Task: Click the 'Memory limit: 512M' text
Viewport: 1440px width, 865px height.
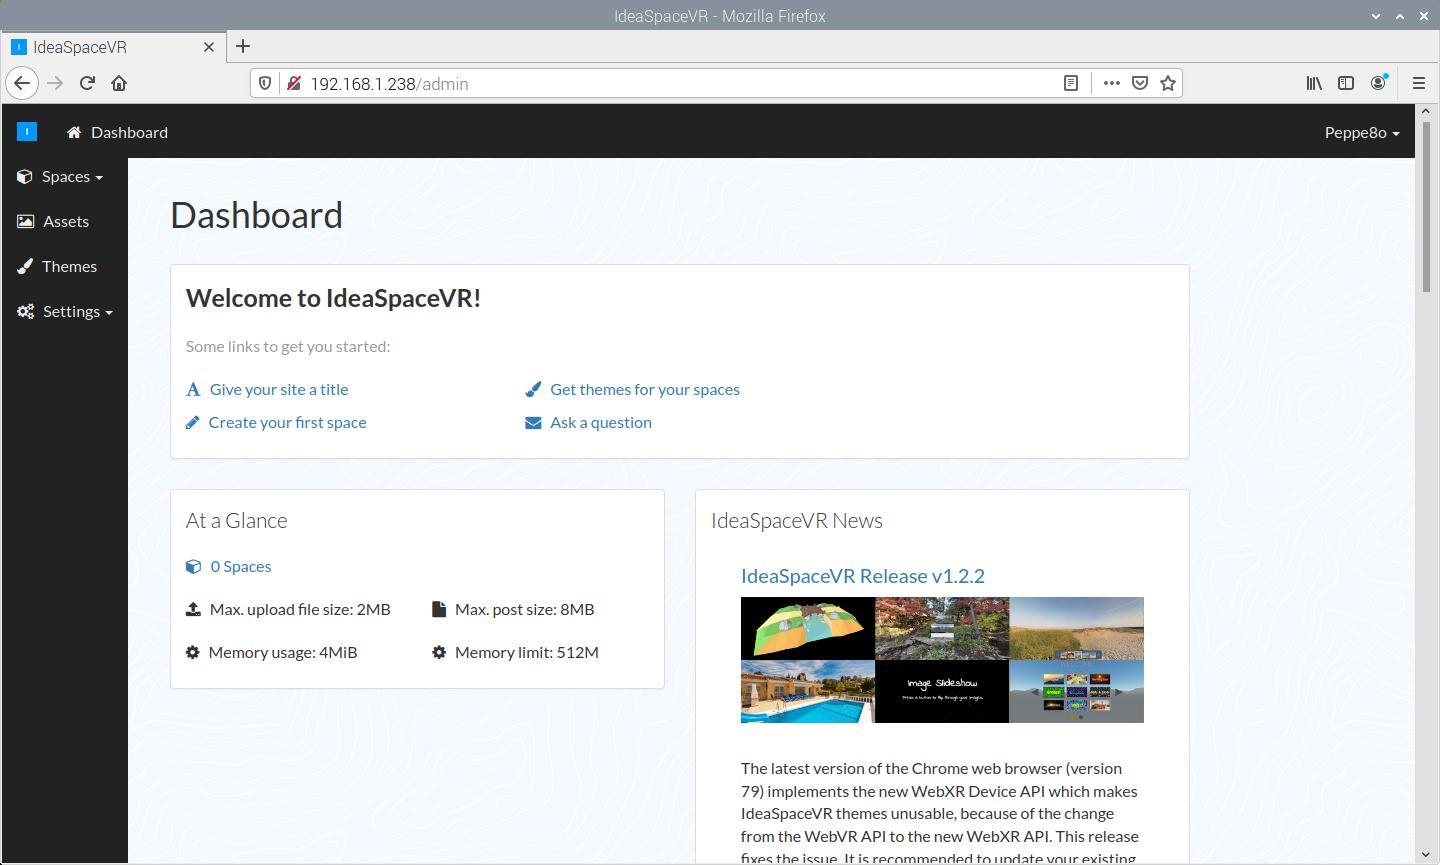Action: tap(527, 653)
